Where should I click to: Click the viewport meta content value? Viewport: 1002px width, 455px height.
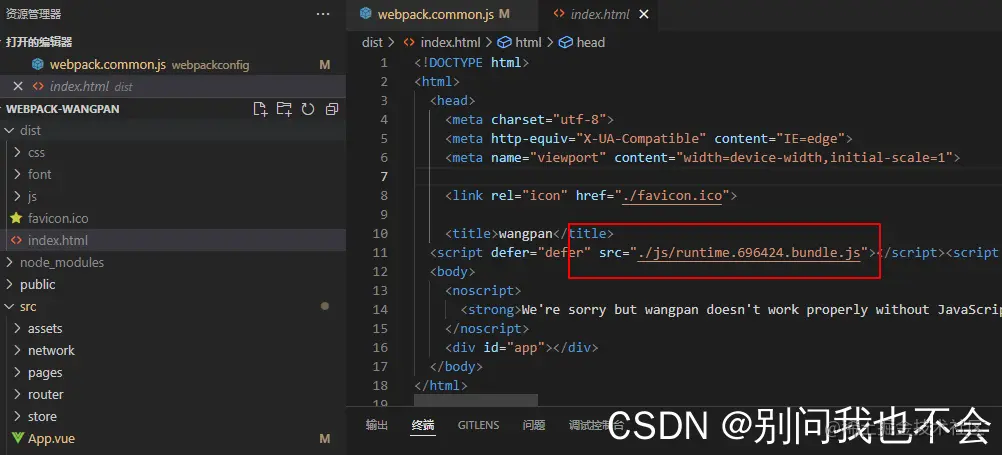[x=814, y=157]
